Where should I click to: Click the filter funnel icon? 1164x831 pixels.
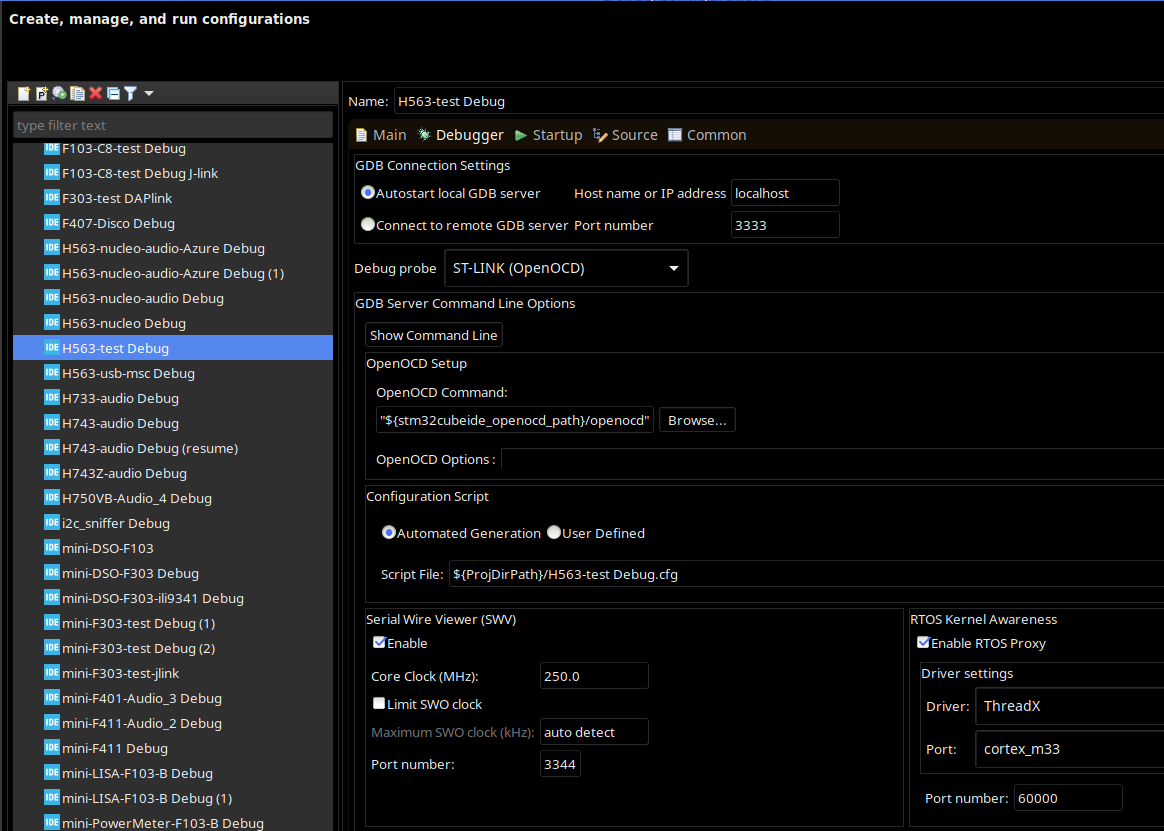(x=130, y=93)
